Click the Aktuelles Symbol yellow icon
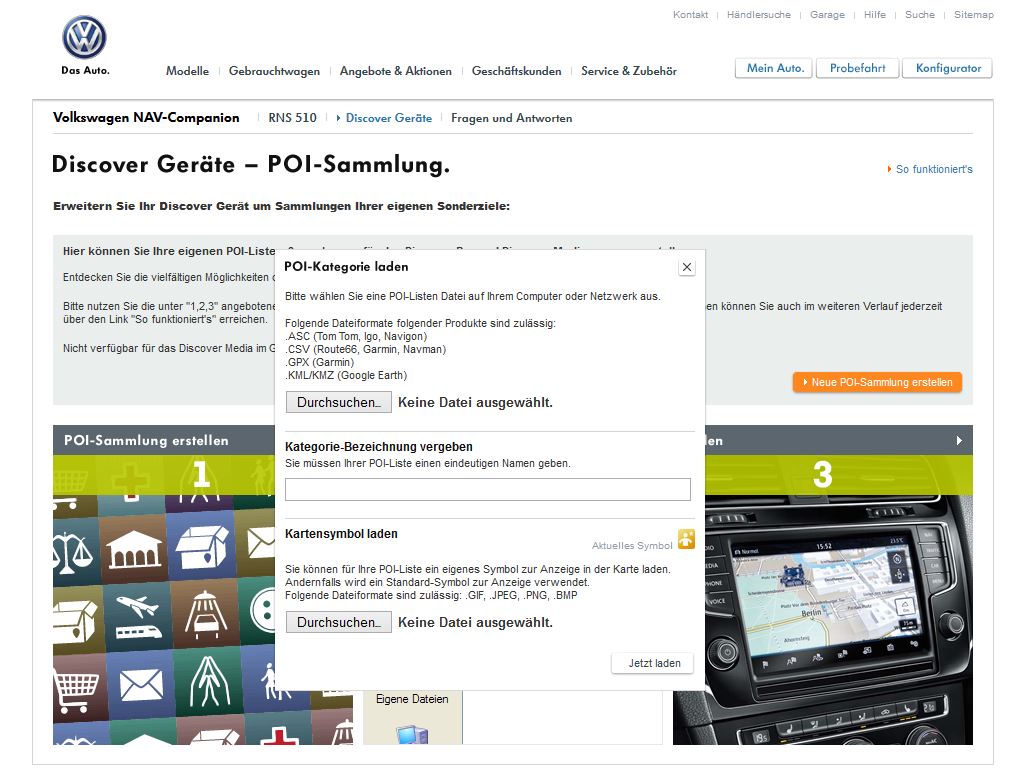The image size is (1018, 784). [x=686, y=539]
